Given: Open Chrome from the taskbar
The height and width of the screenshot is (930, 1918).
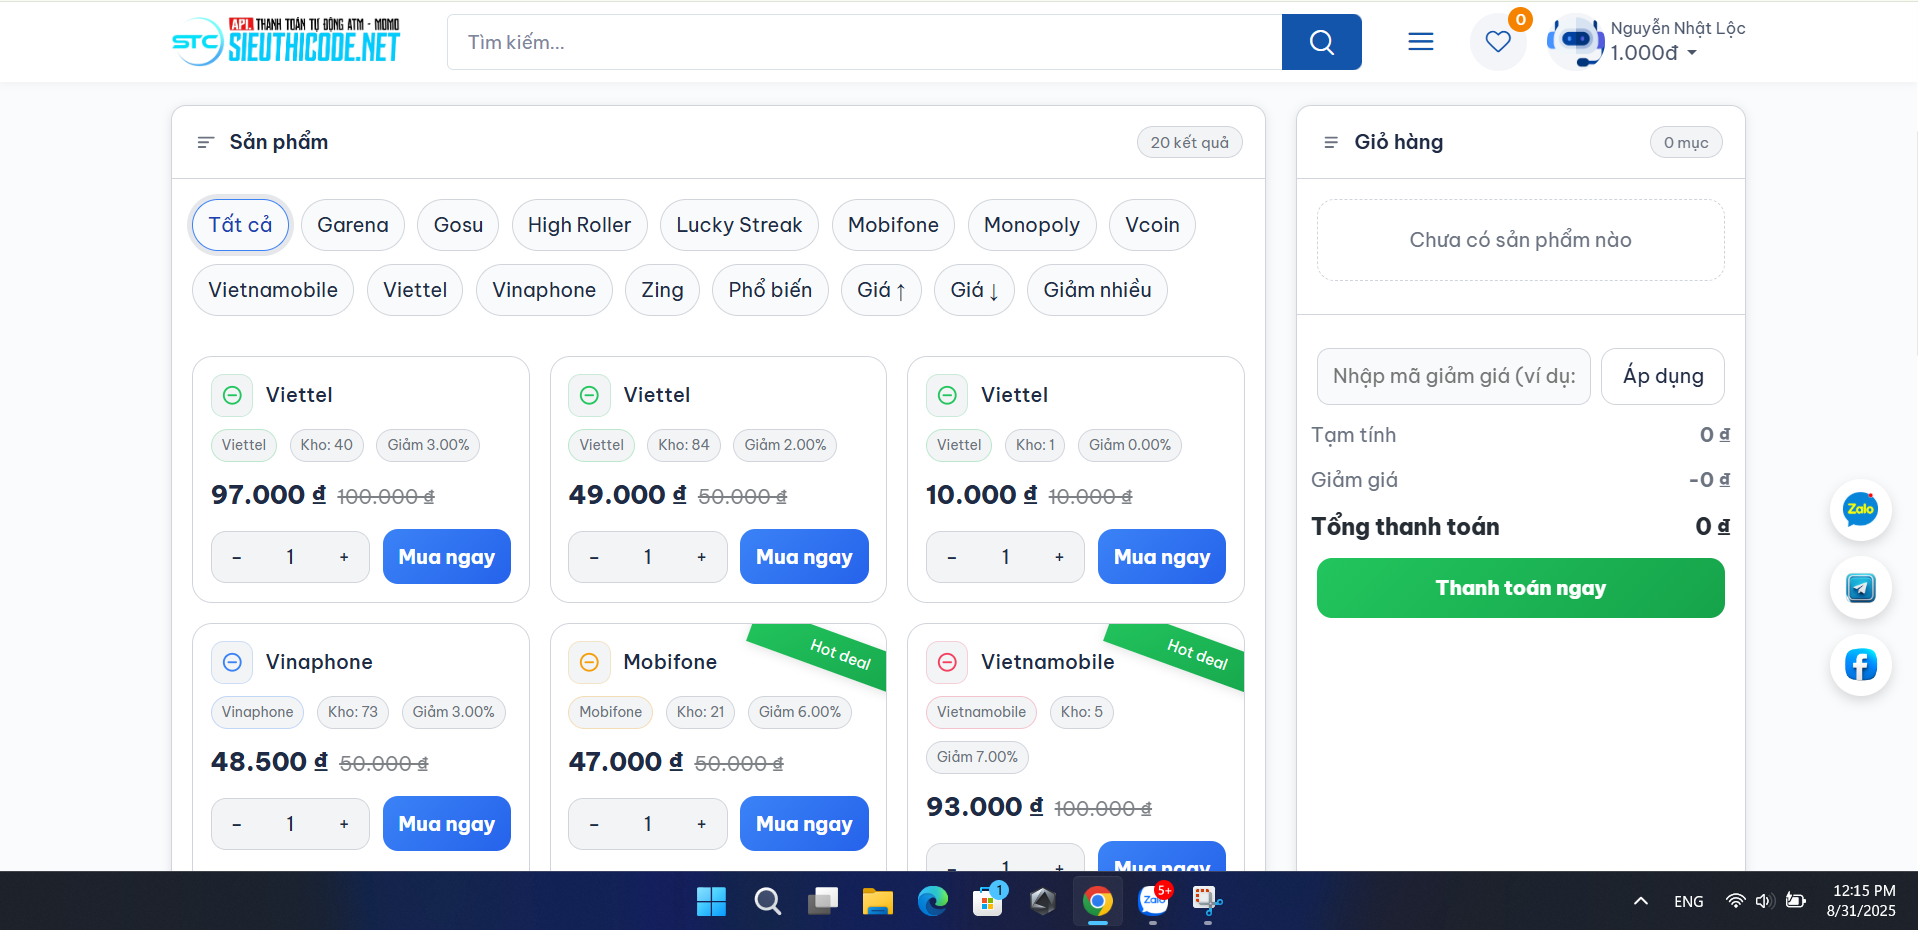Looking at the screenshot, I should (x=1097, y=901).
